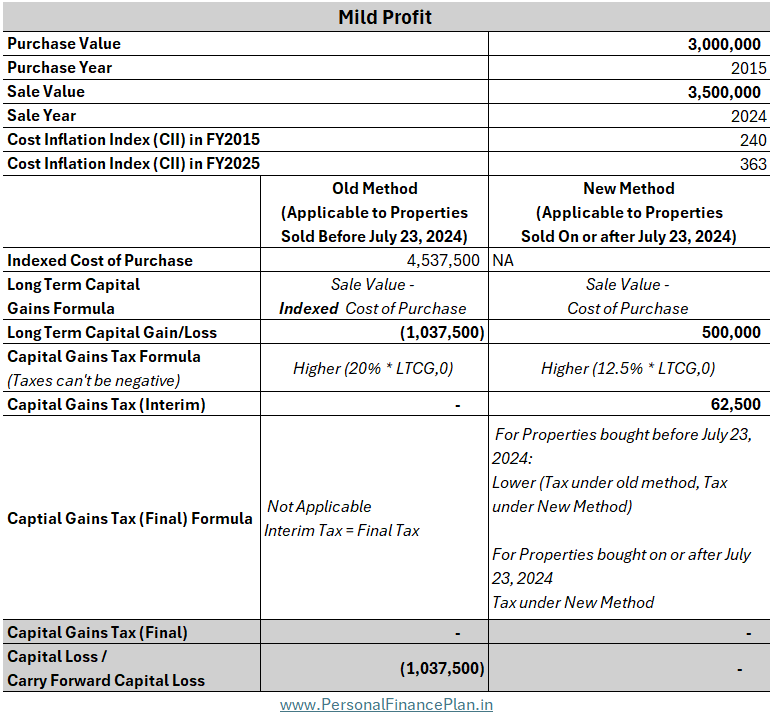
Task: Select the interim tax 62,500 cell
Action: click(629, 404)
